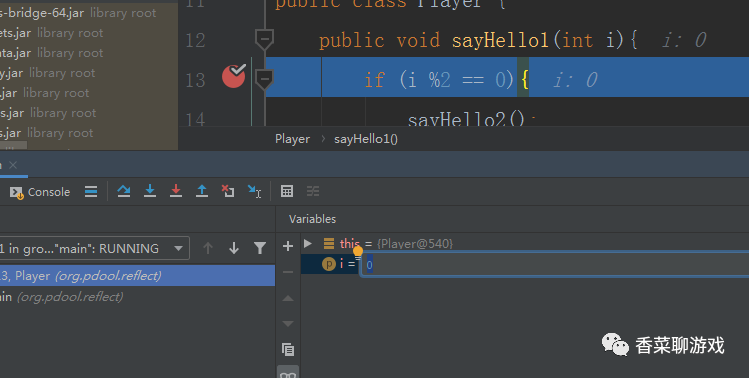The height and width of the screenshot is (378, 749).
Task: Click the New Watch plus icon
Action: [x=288, y=246]
